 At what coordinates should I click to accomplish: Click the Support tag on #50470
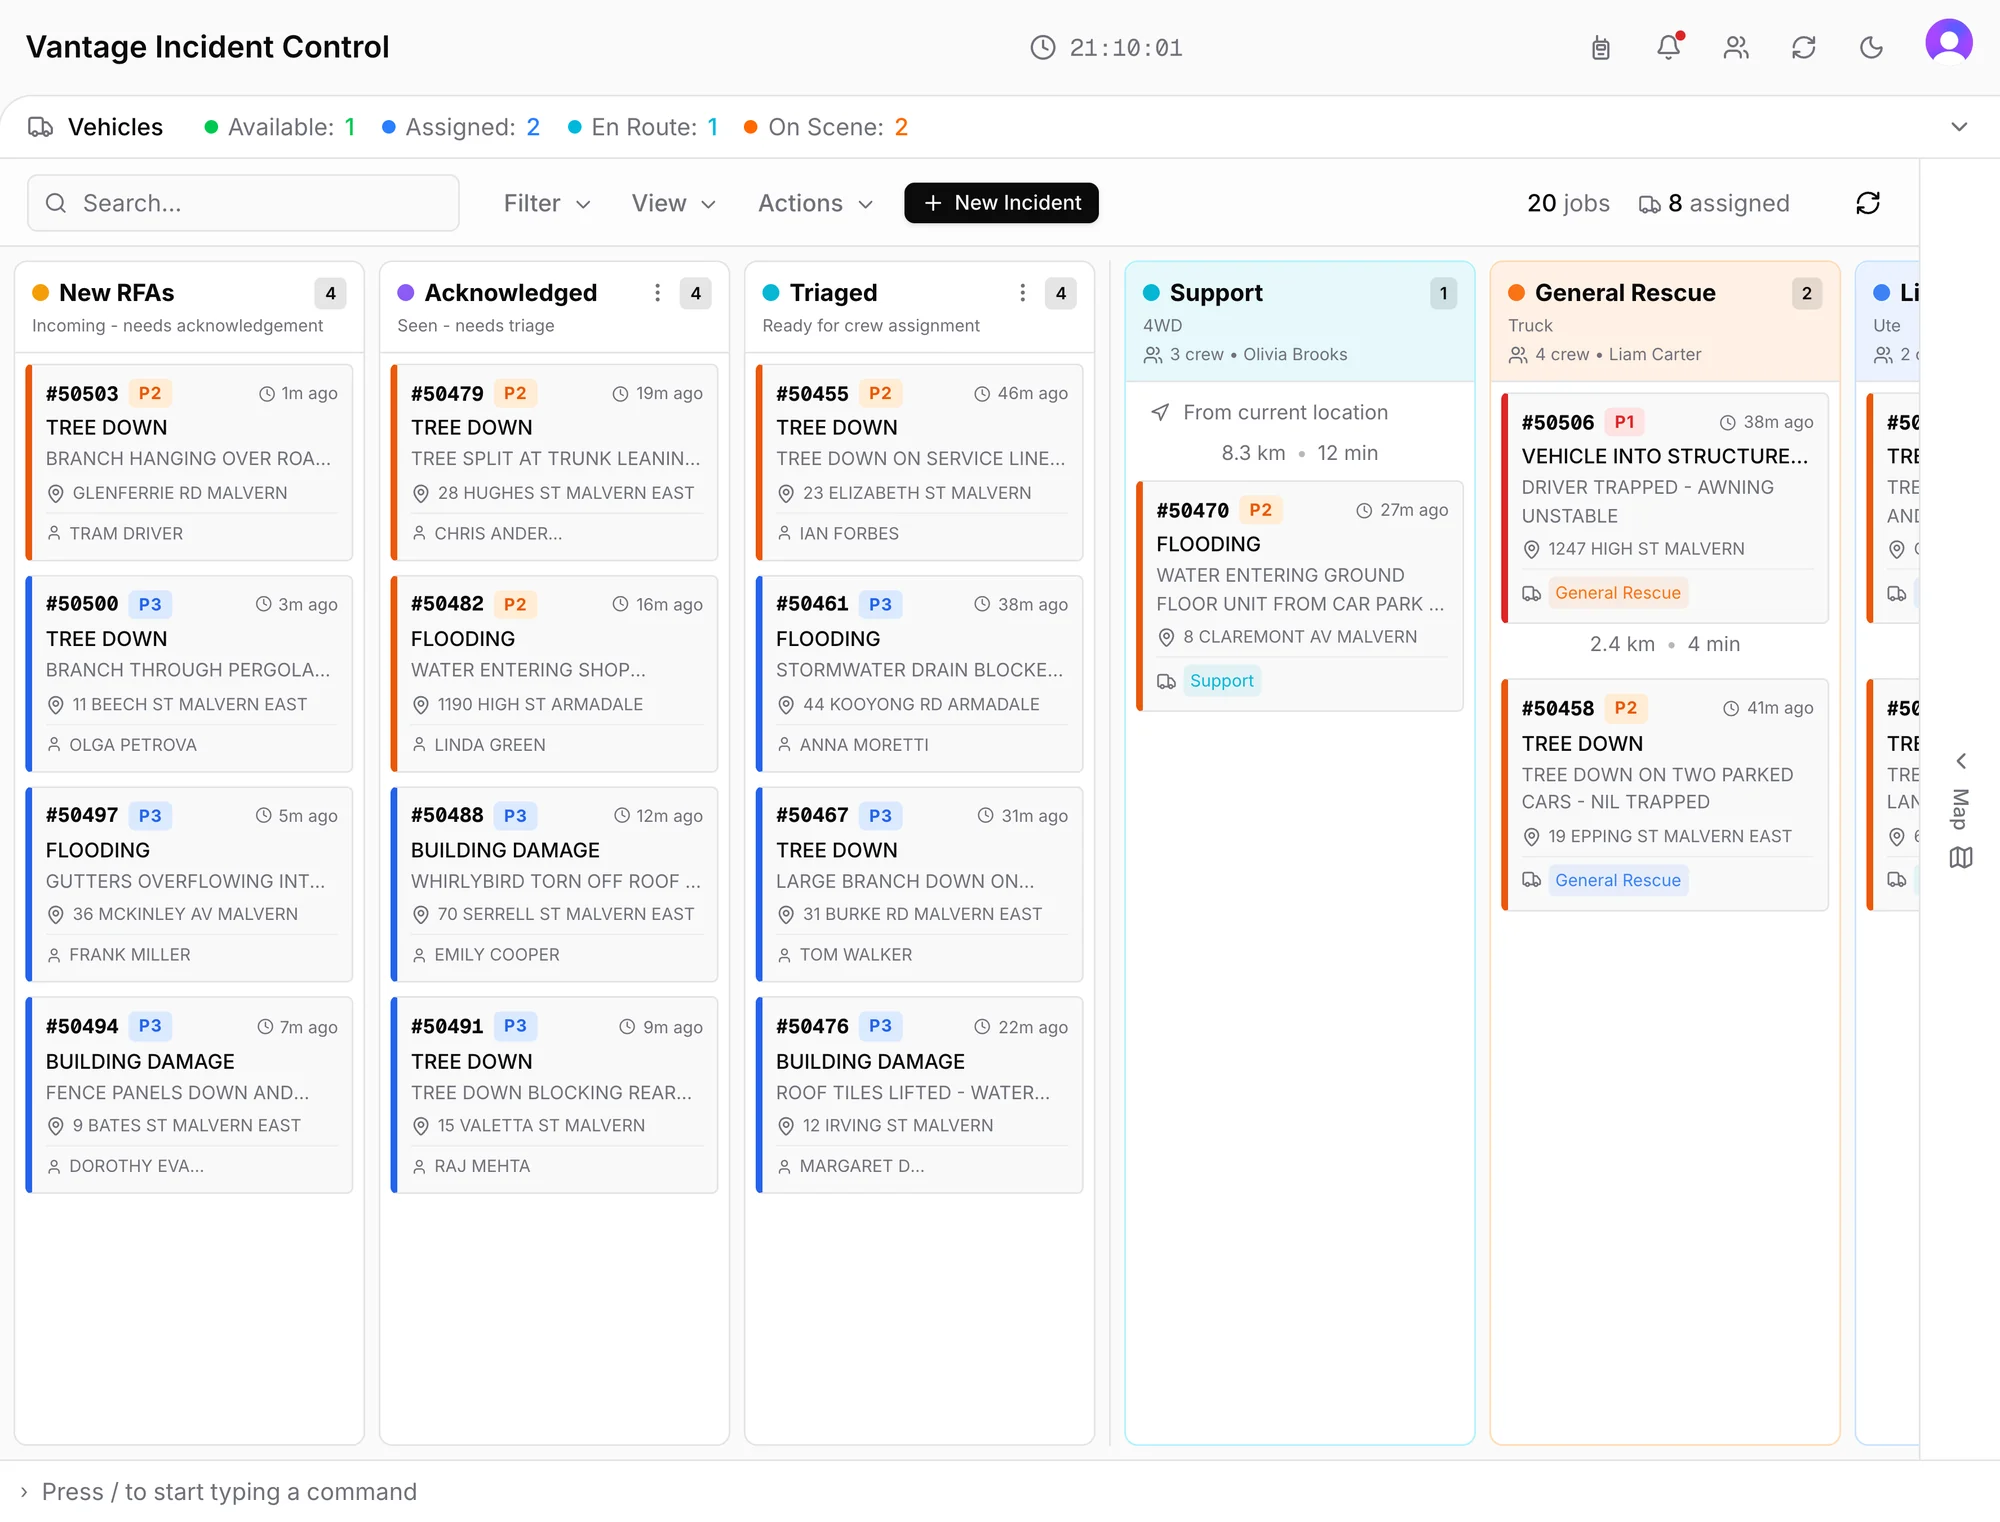pos(1221,681)
